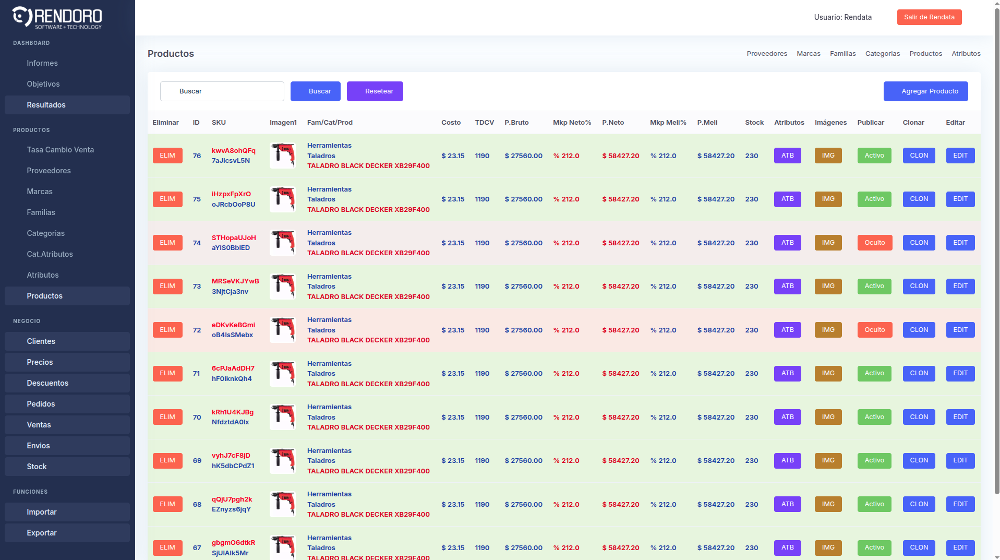Click the P.Meli column header
Screen dimensions: 1000x560
(707, 122)
